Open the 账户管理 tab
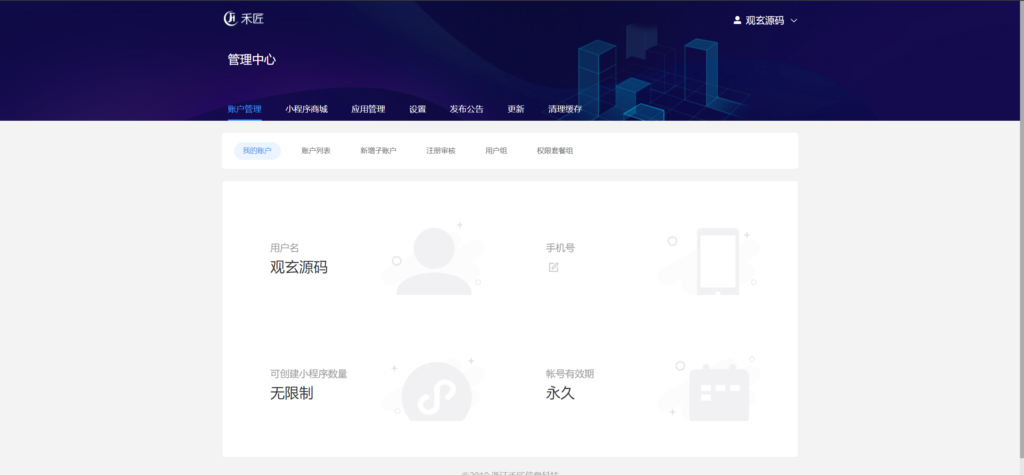 point(244,109)
